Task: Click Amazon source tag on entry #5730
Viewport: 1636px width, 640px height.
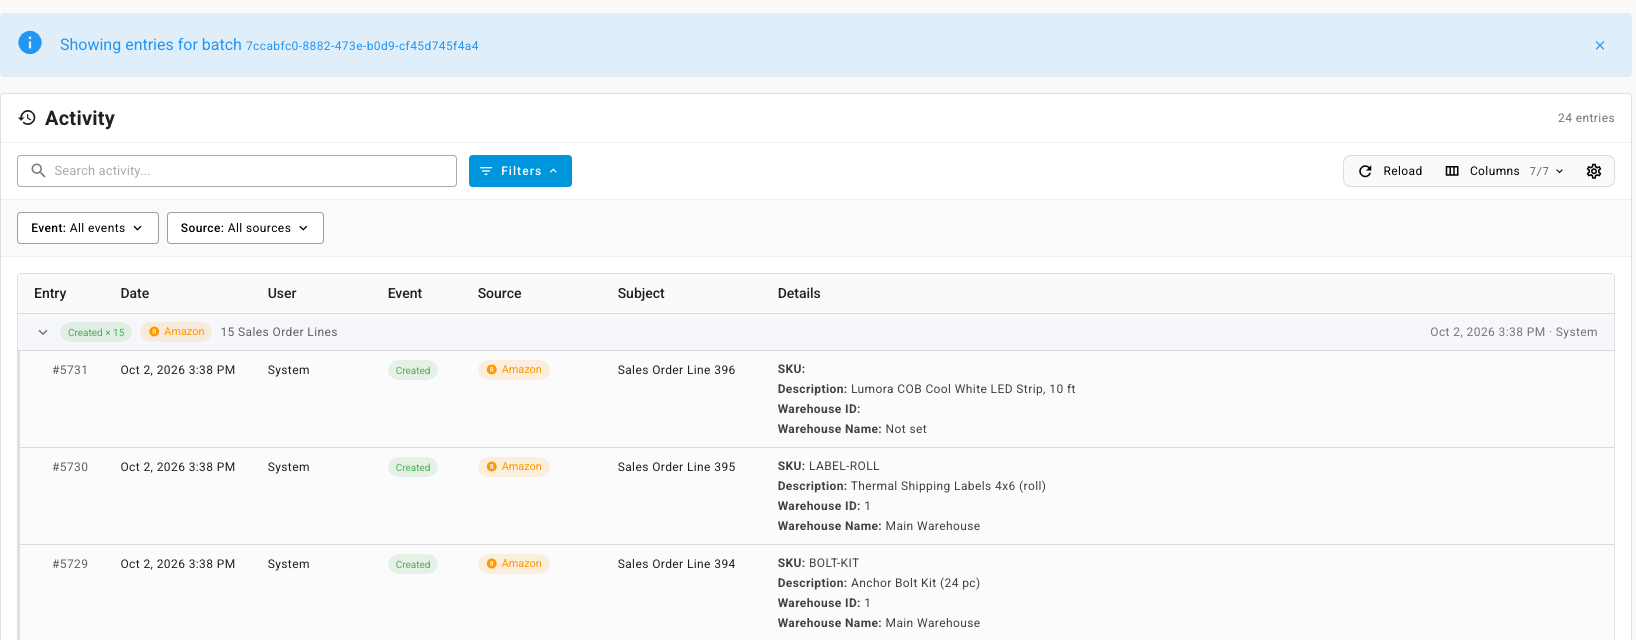Action: pos(514,467)
